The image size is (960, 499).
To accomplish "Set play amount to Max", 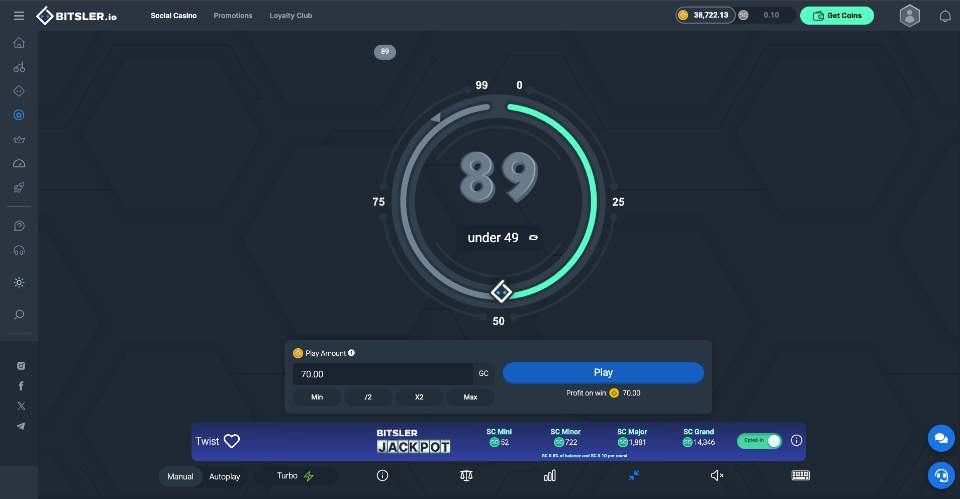I will [x=470, y=397].
